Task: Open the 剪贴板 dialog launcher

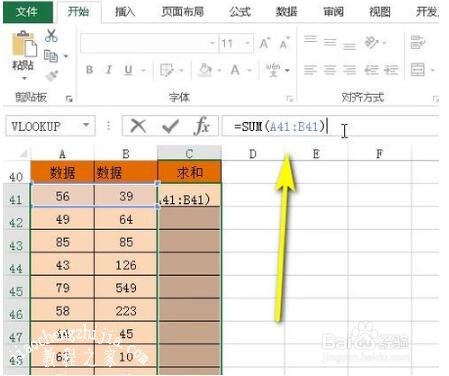Action: point(69,99)
